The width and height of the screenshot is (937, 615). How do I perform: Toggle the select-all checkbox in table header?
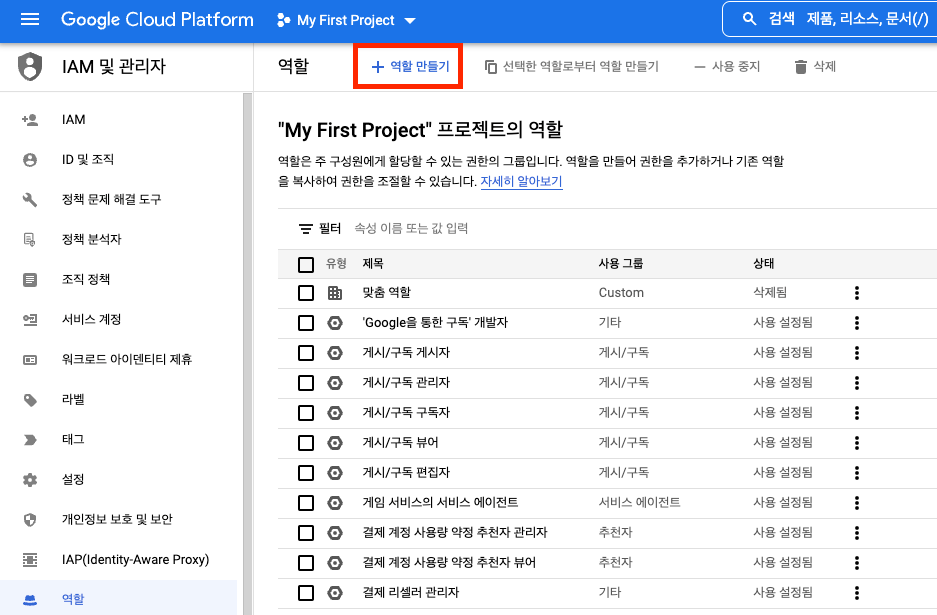(306, 264)
